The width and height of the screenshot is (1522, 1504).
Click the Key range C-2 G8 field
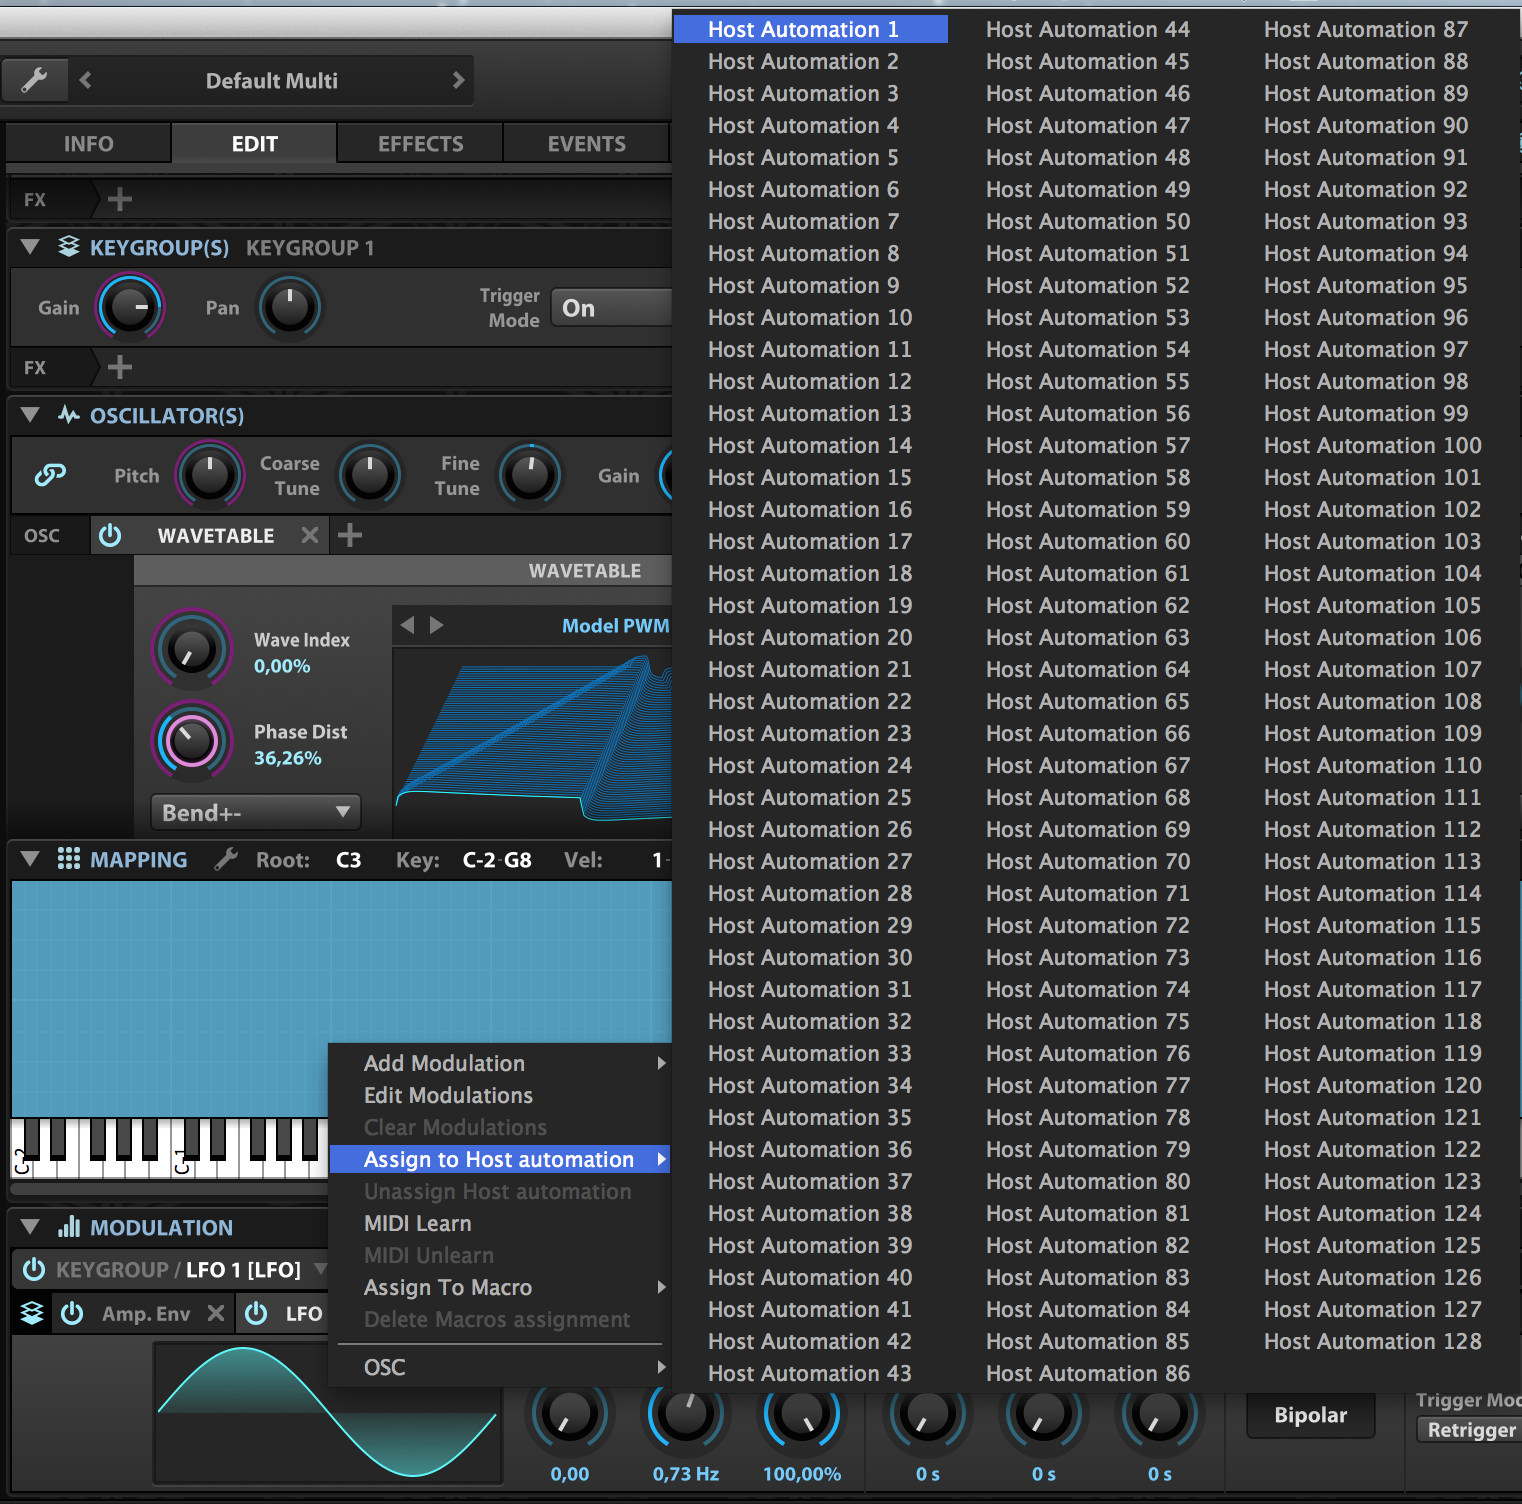click(497, 859)
